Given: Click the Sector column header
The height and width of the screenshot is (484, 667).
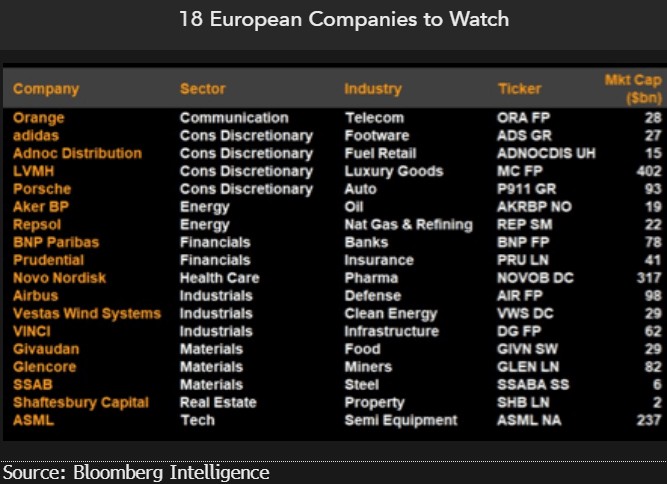Looking at the screenshot, I should (202, 89).
